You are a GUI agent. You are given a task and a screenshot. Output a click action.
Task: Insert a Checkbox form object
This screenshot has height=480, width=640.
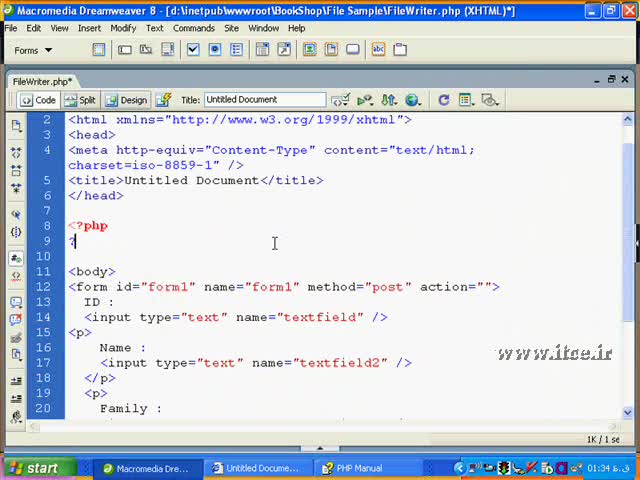pyautogui.click(x=193, y=50)
